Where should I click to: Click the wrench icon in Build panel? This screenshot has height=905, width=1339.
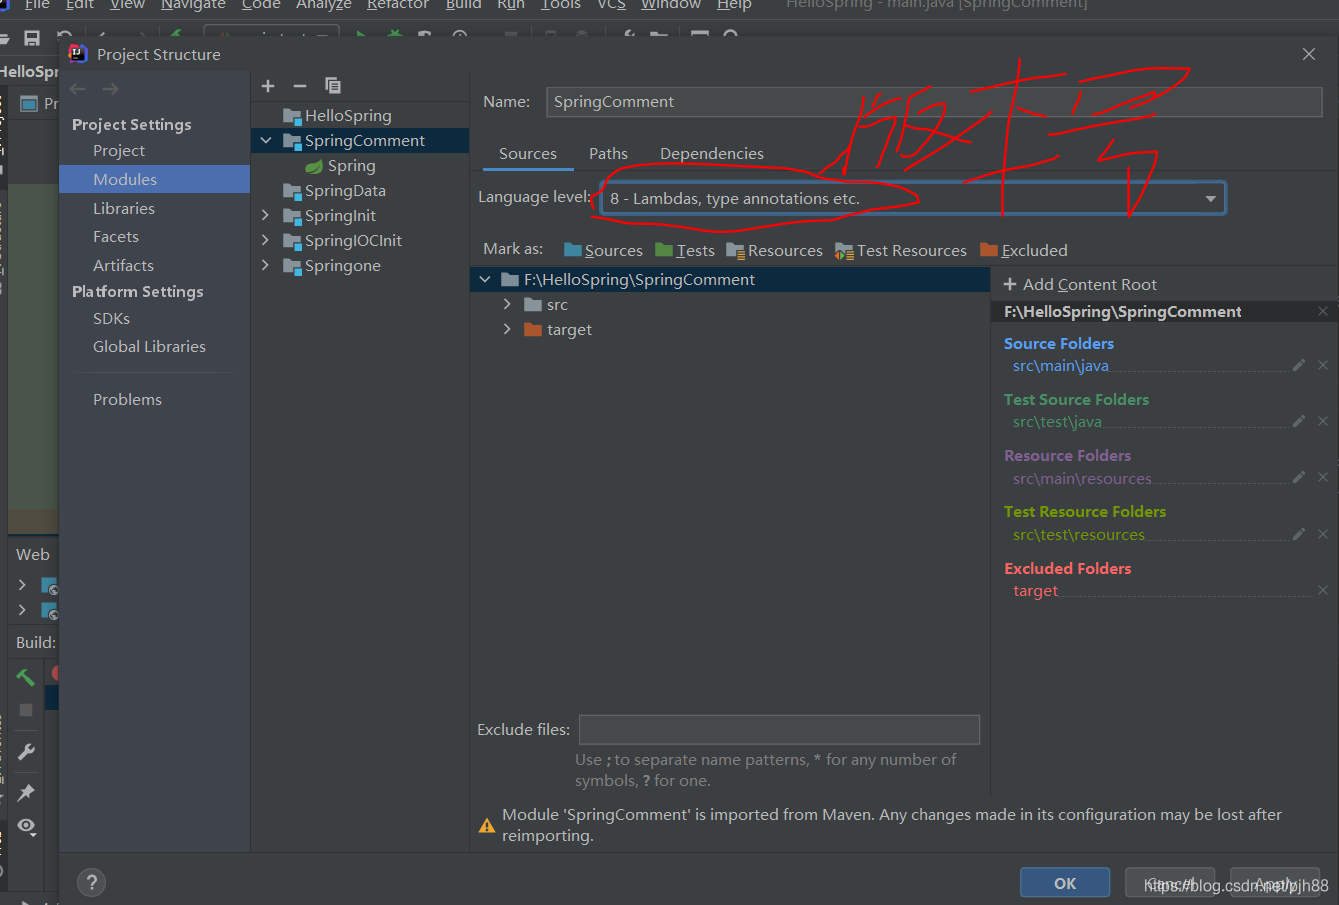click(x=26, y=752)
